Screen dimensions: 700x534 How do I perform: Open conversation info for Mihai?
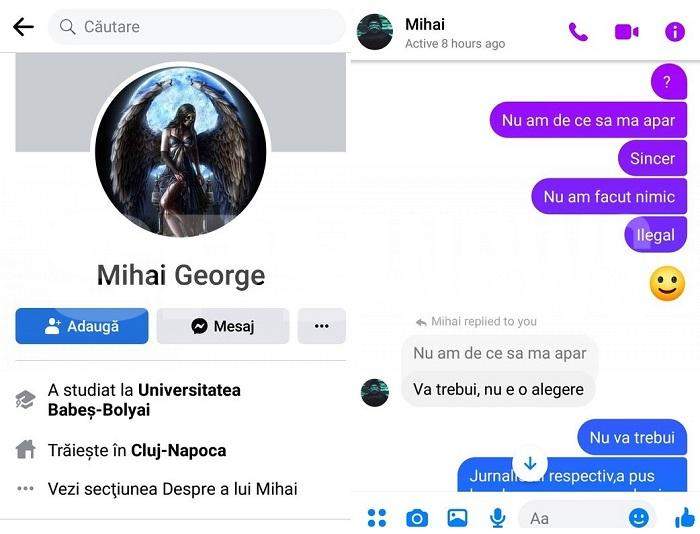(x=675, y=32)
